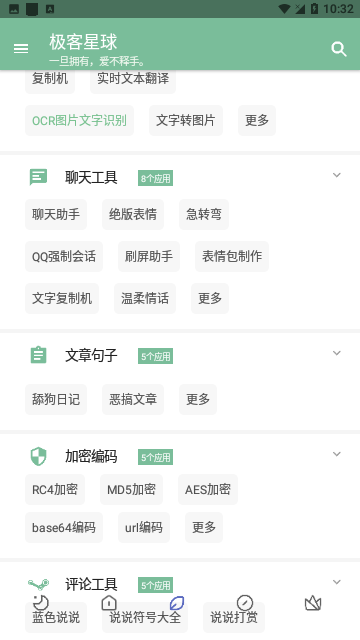Screen dimensions: 360x640
Task: Open the MD5加密 tool
Action: [x=131, y=489]
